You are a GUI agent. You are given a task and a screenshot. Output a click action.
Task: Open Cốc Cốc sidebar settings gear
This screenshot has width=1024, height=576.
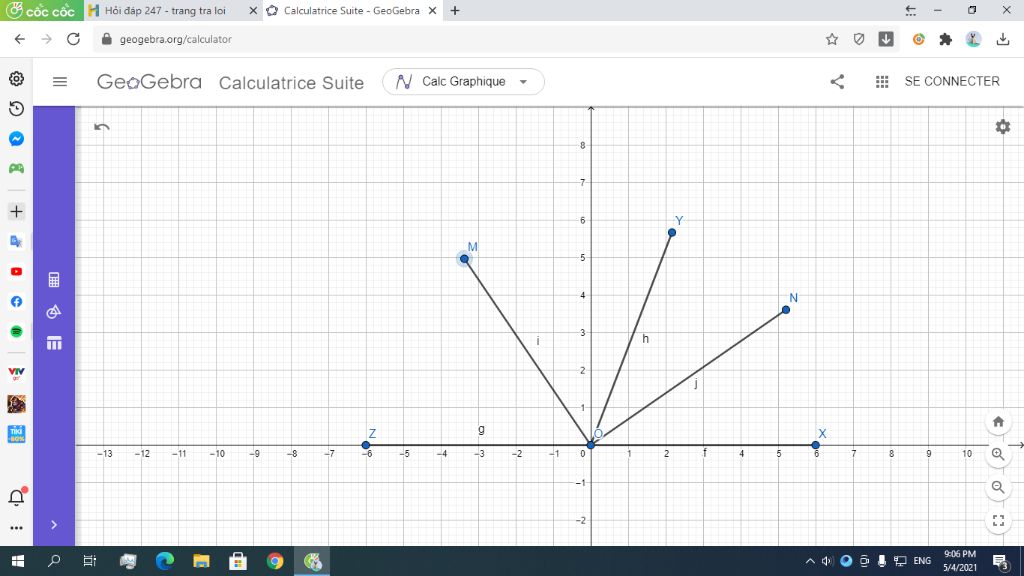16,79
